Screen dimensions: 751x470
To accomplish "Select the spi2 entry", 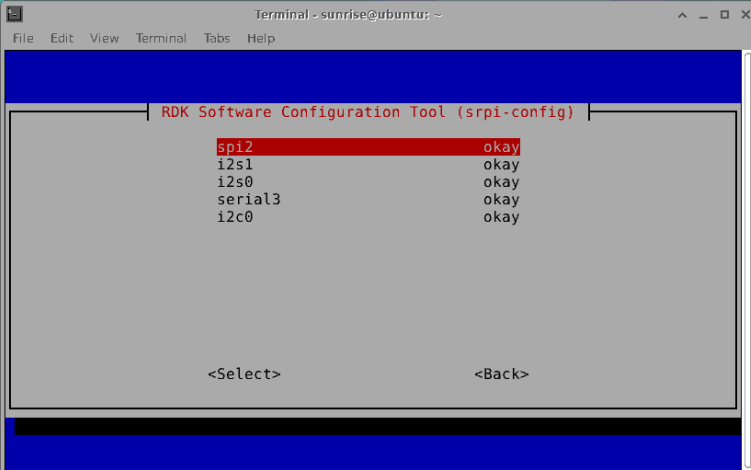I will pos(368,147).
